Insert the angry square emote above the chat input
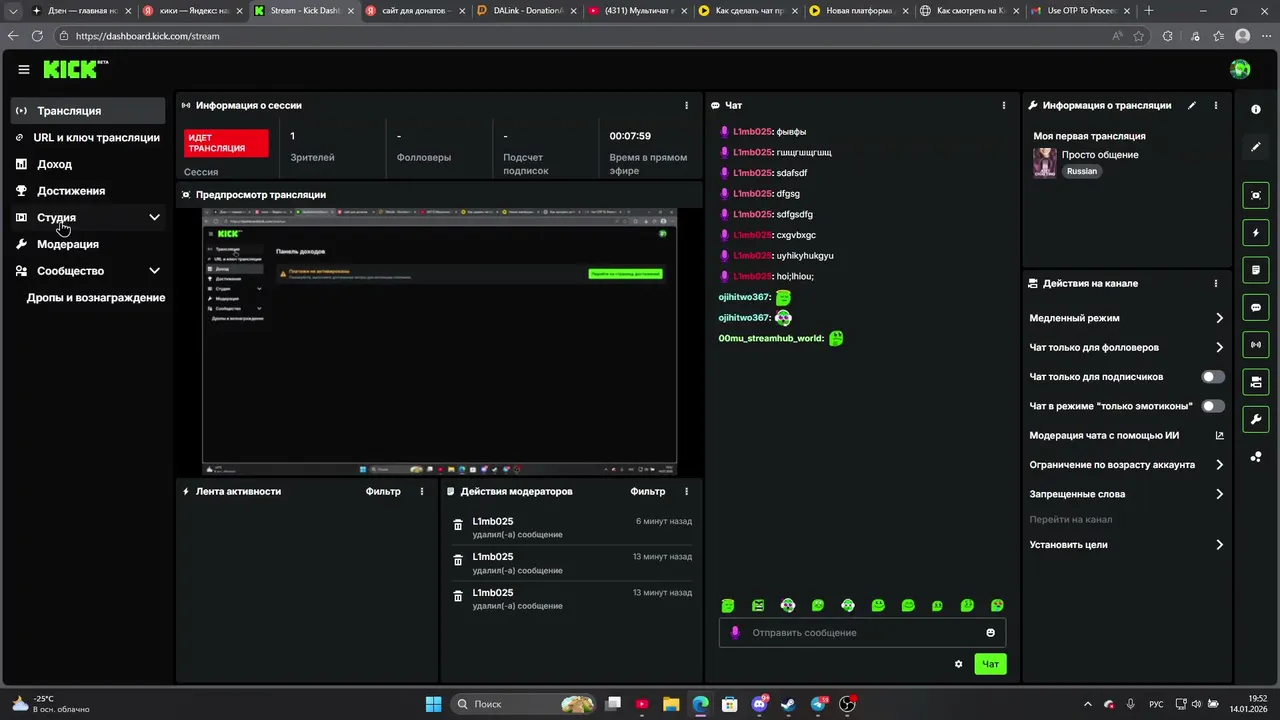 click(x=758, y=605)
